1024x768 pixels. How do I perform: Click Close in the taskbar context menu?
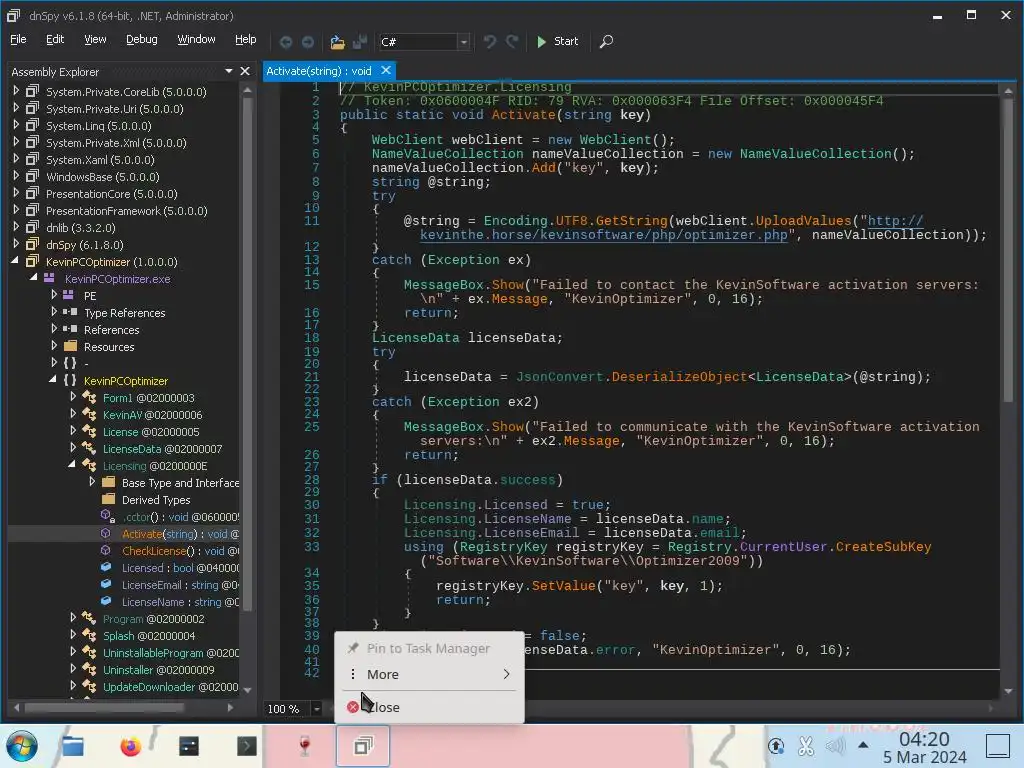point(429,707)
